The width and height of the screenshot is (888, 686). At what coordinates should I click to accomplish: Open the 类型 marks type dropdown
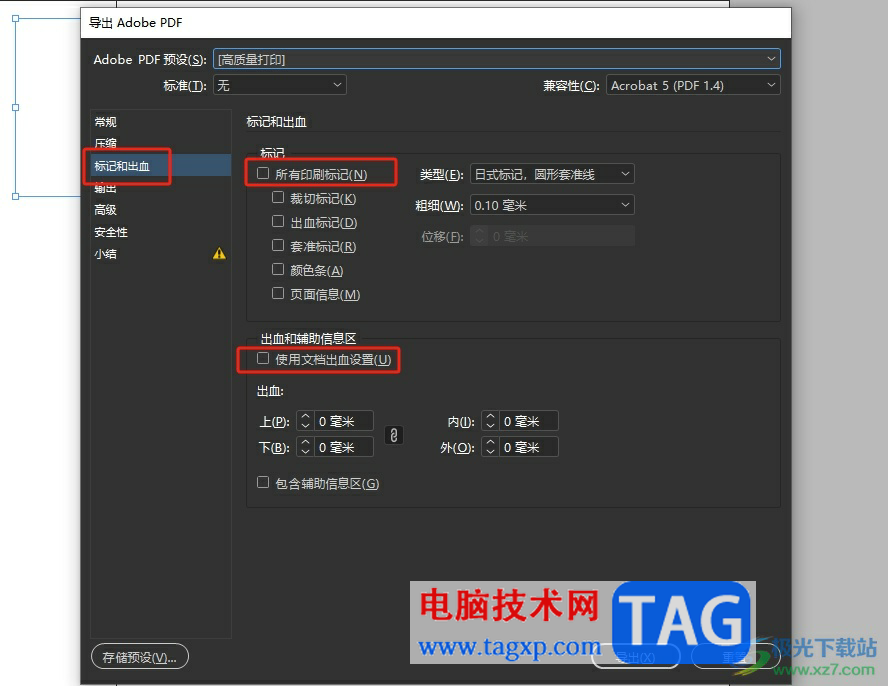tap(552, 174)
